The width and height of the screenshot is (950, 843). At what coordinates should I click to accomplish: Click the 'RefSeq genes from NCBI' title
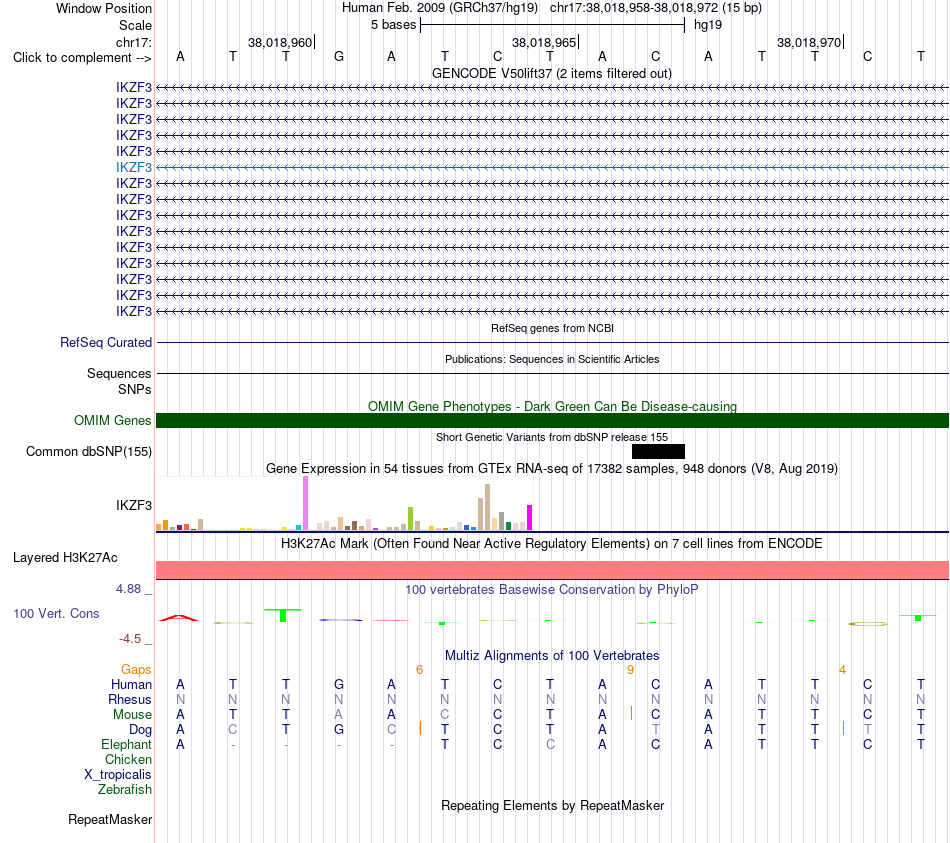coord(552,328)
